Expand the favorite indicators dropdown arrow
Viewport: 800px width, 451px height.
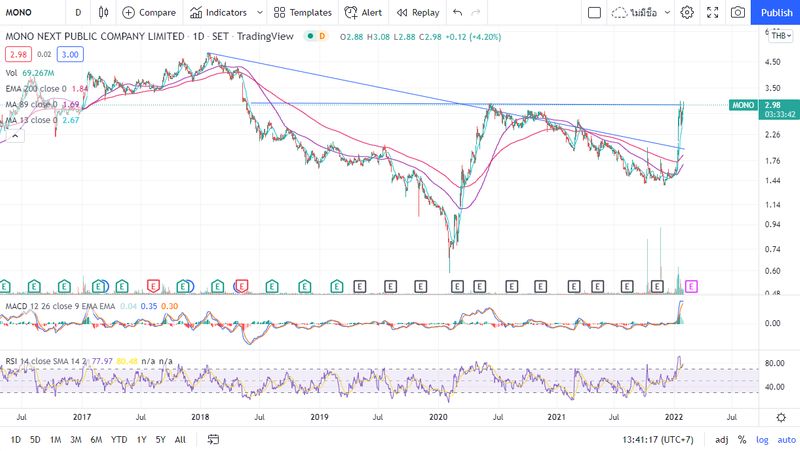[x=260, y=12]
